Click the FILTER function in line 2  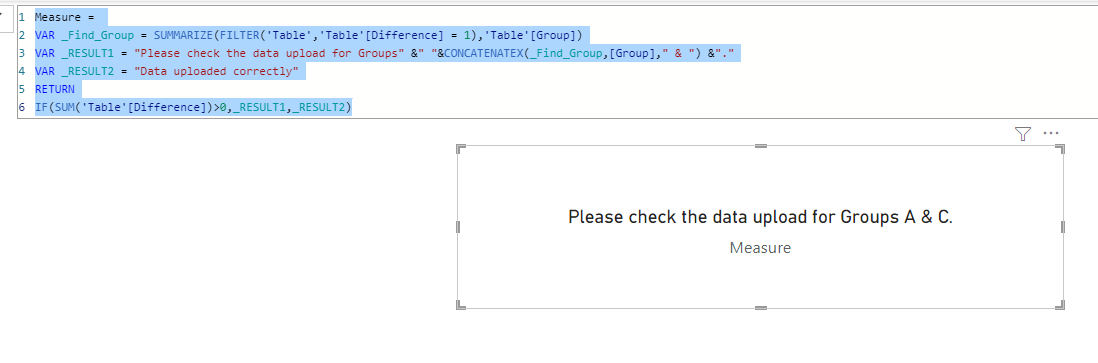tap(239, 35)
